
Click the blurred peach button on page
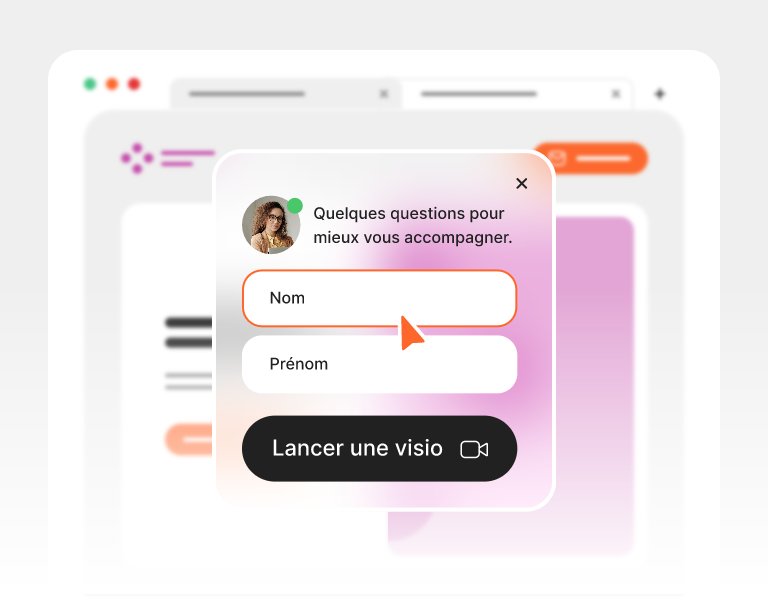click(190, 439)
